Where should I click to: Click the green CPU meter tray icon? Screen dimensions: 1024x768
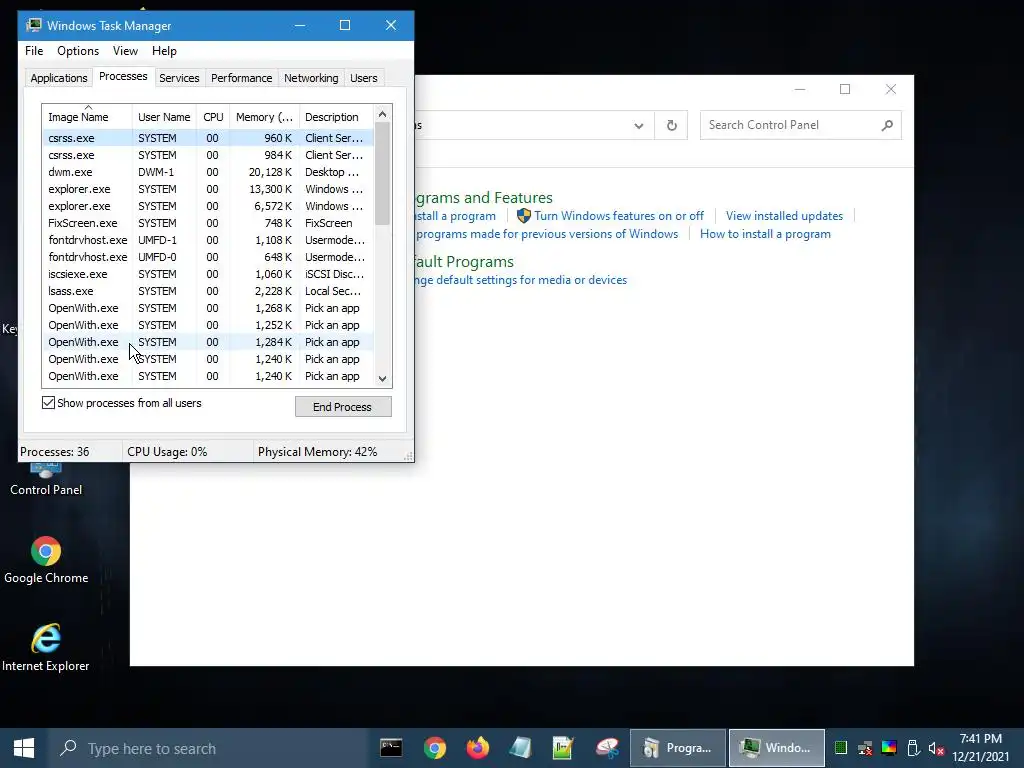tap(841, 748)
